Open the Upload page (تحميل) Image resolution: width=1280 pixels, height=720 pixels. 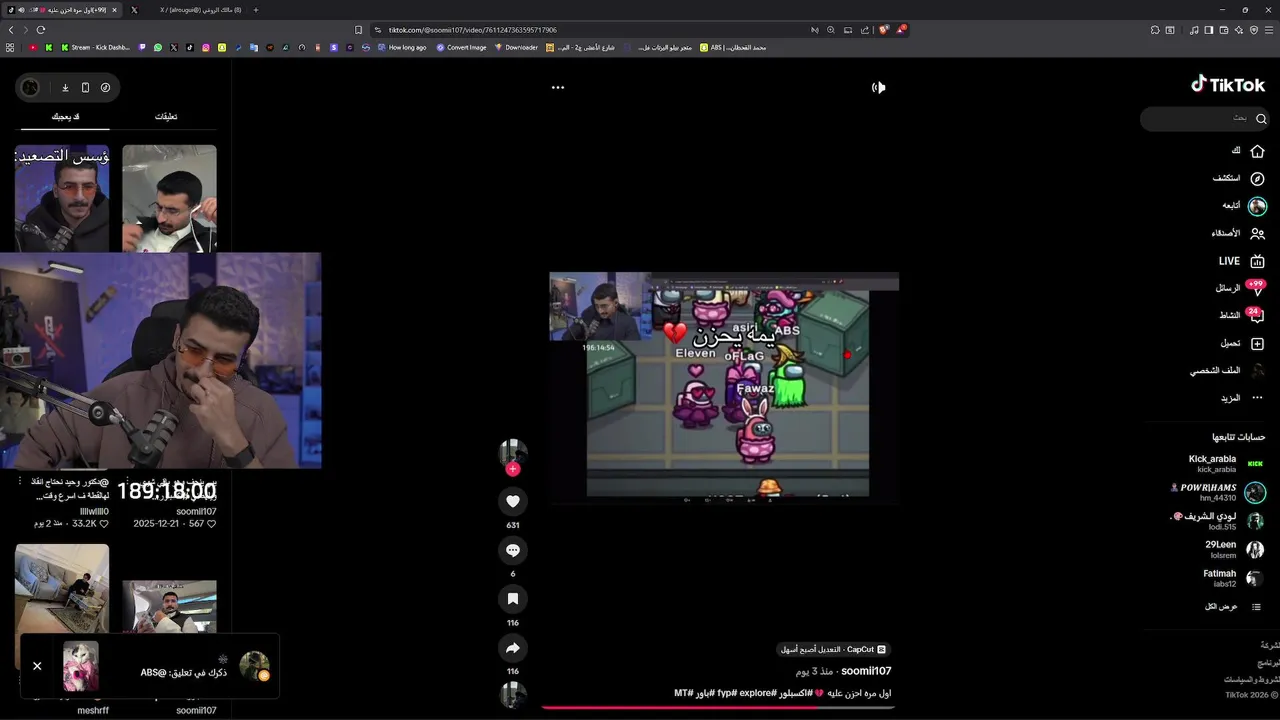[x=1242, y=343]
